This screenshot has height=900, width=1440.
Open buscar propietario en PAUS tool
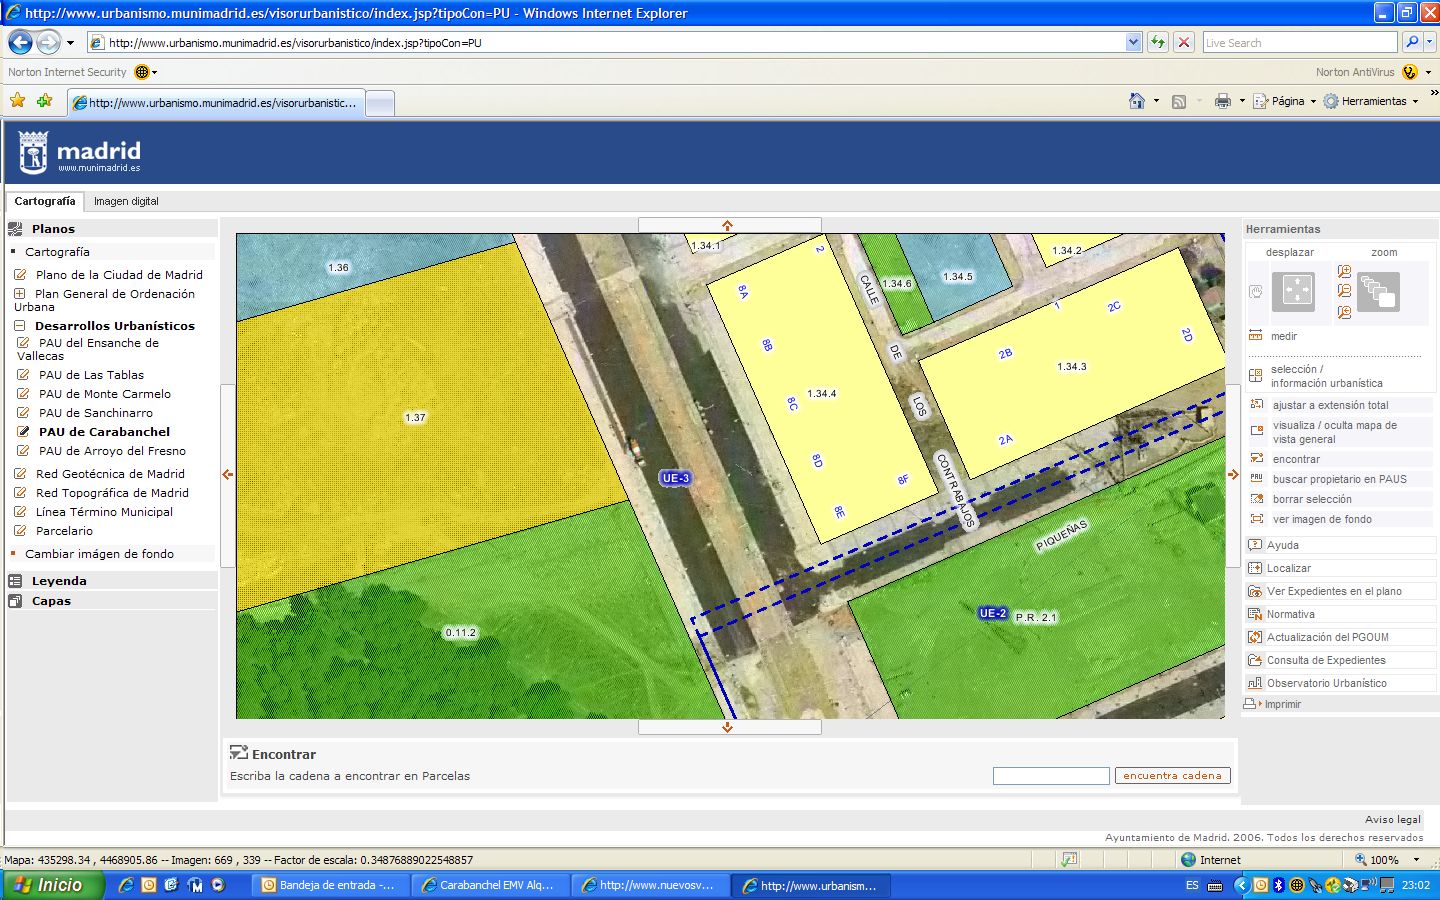1257,479
